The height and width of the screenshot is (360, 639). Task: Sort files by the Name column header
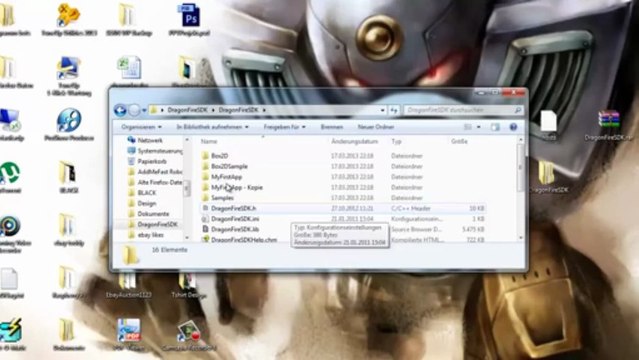tap(209, 141)
